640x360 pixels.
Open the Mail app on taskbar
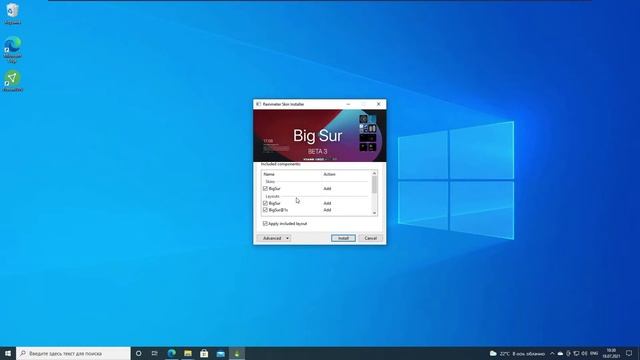tap(220, 353)
